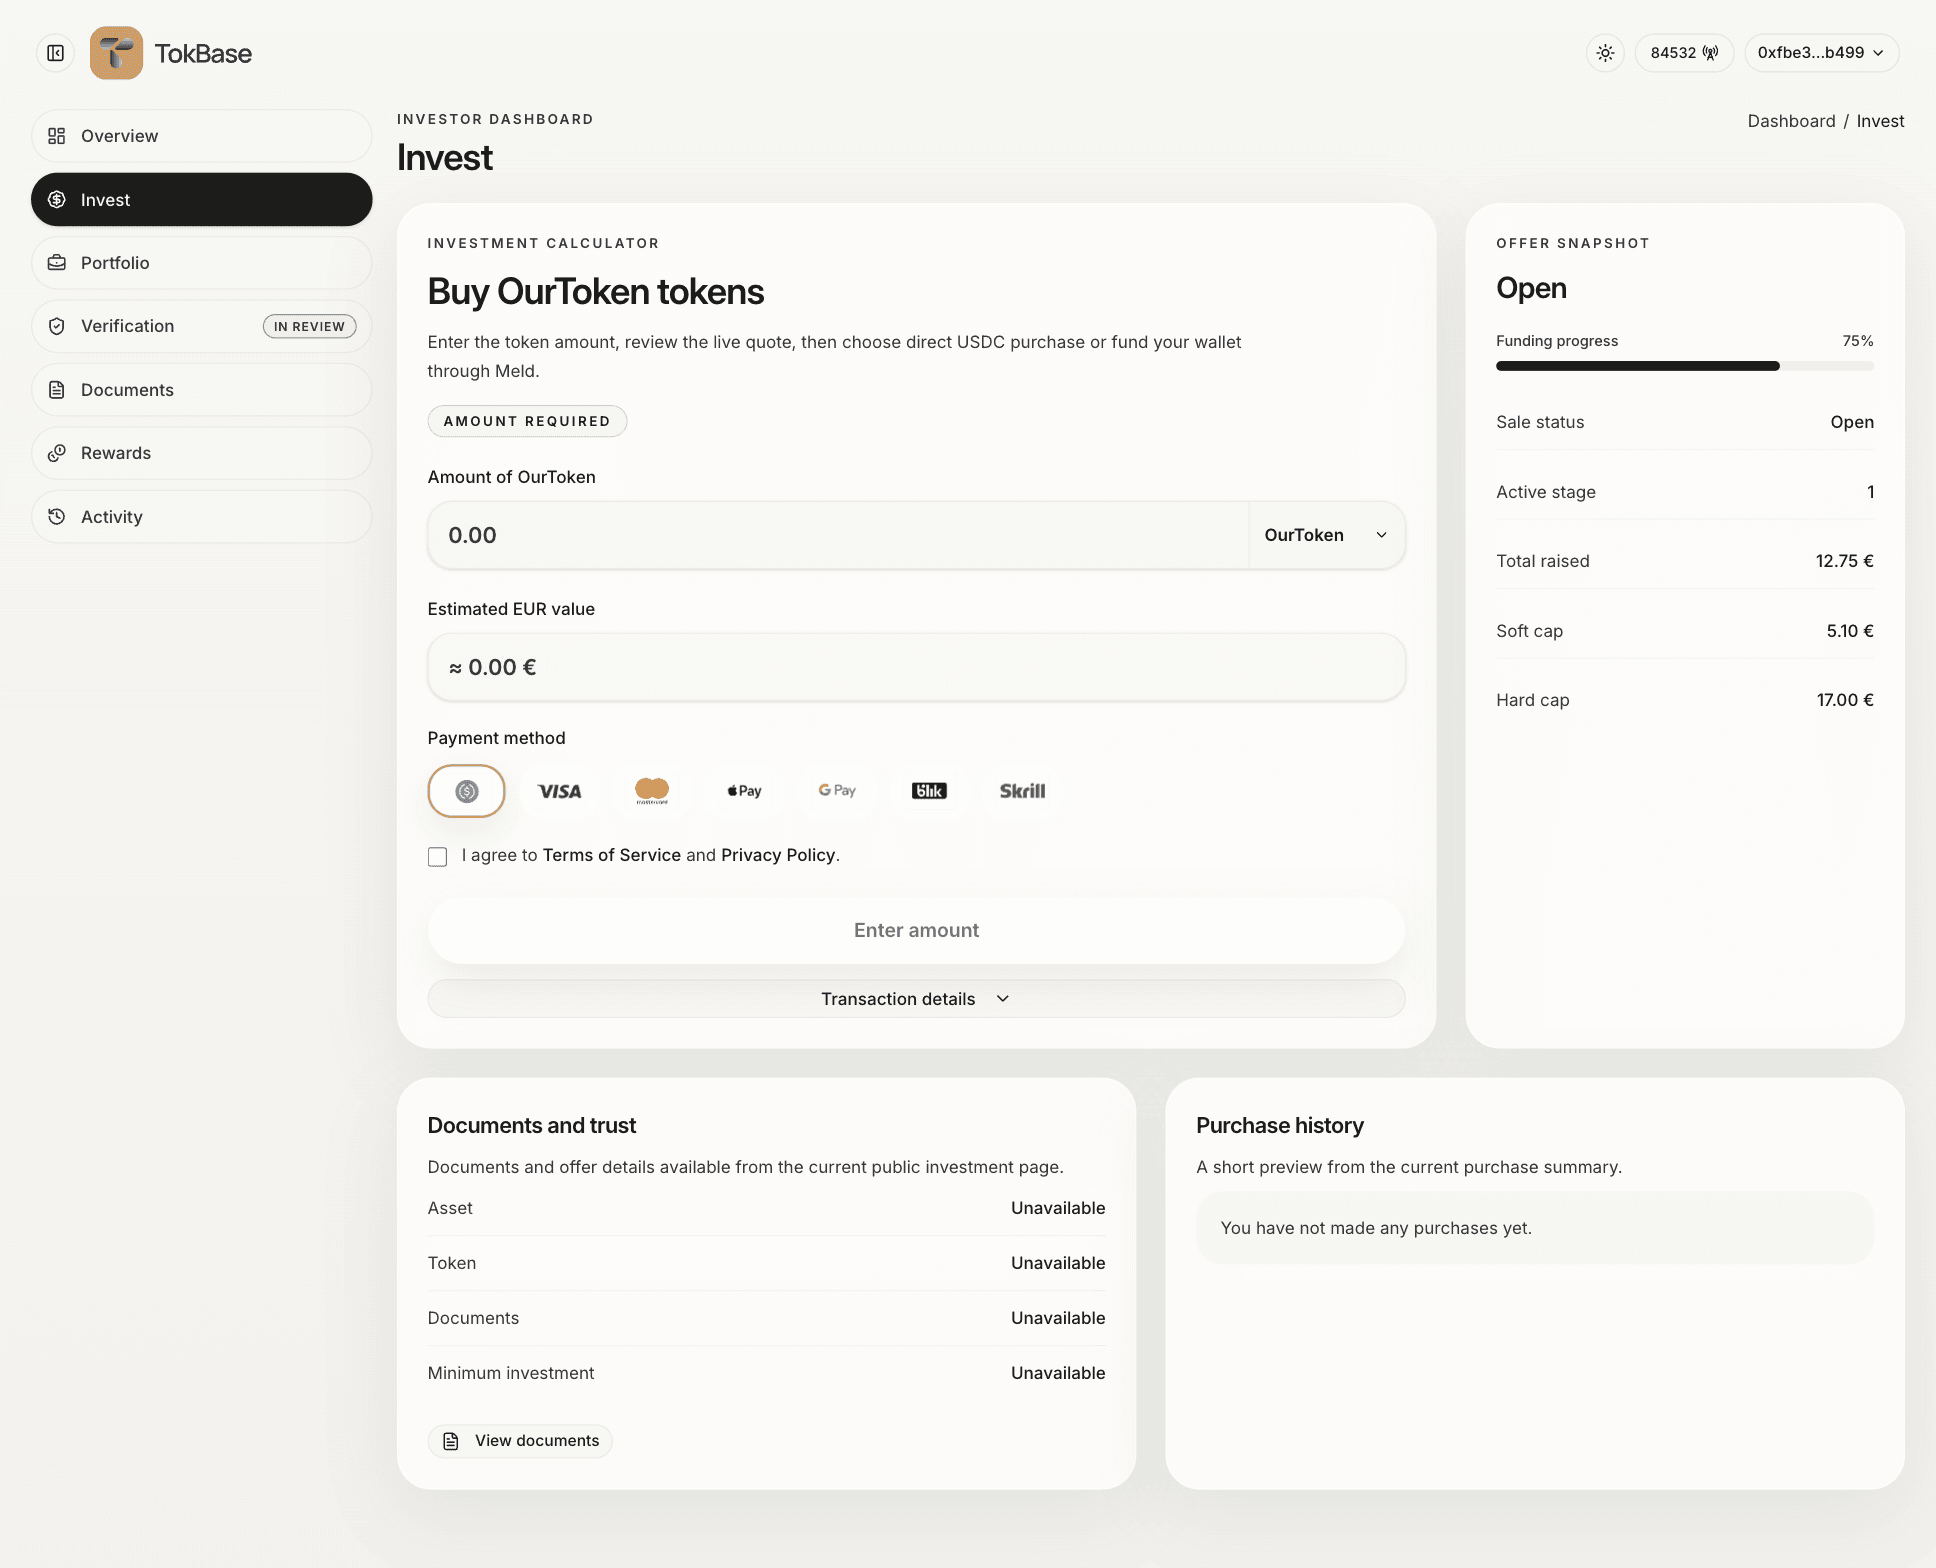This screenshot has width=1936, height=1568.
Task: Choose Apple Pay payment method
Action: coord(744,791)
